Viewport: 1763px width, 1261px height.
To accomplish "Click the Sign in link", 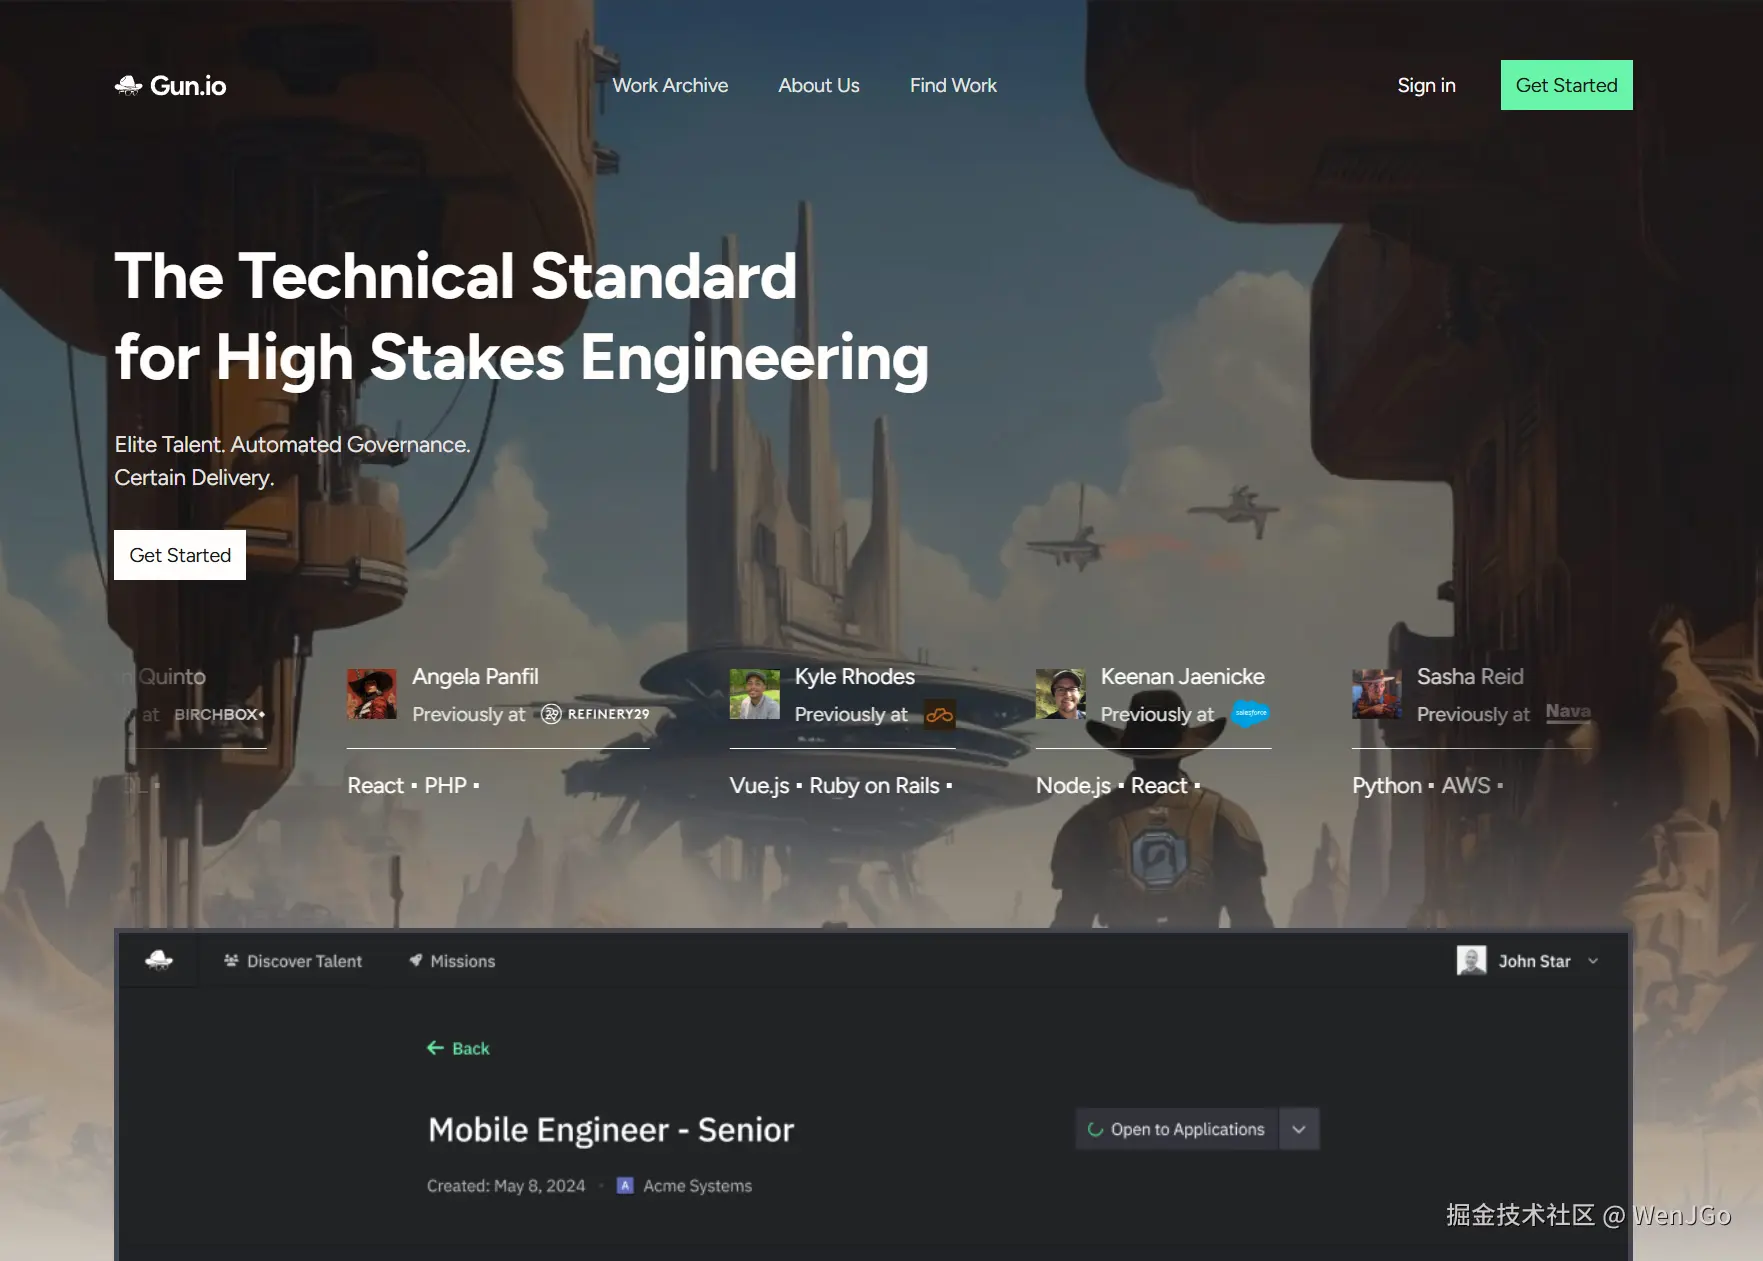I will point(1426,86).
